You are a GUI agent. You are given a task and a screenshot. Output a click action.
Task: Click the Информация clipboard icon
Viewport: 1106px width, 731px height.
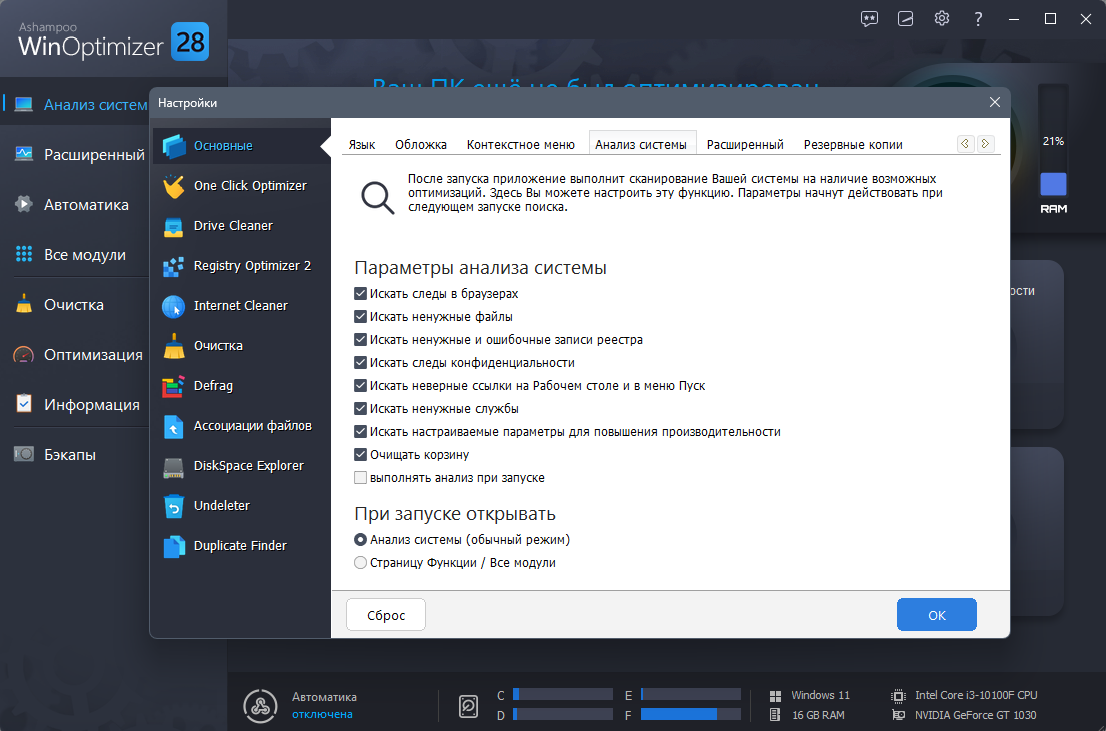pyautogui.click(x=23, y=404)
